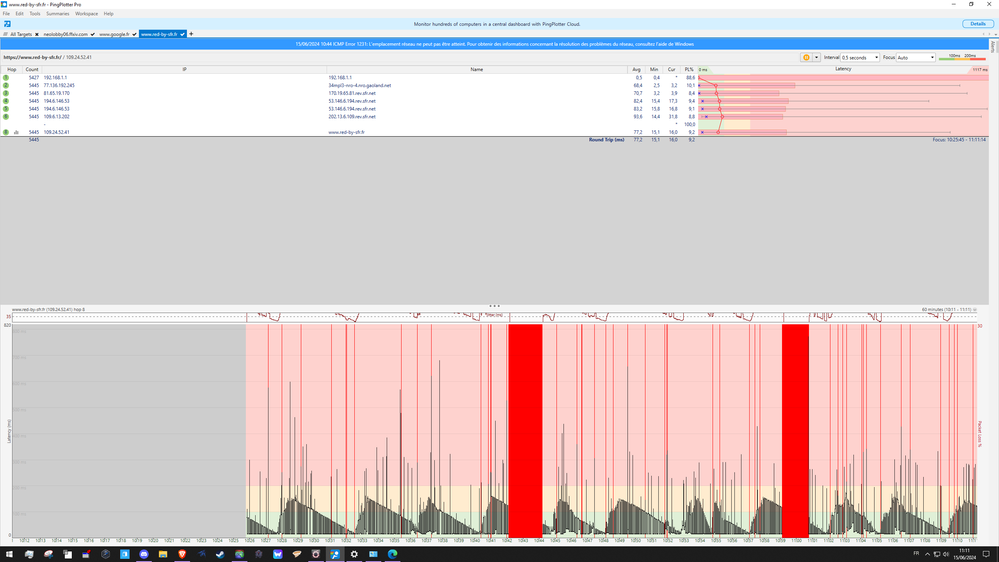
Task: Click the latency color scale 100ms/200ms legend
Action: pos(963,57)
